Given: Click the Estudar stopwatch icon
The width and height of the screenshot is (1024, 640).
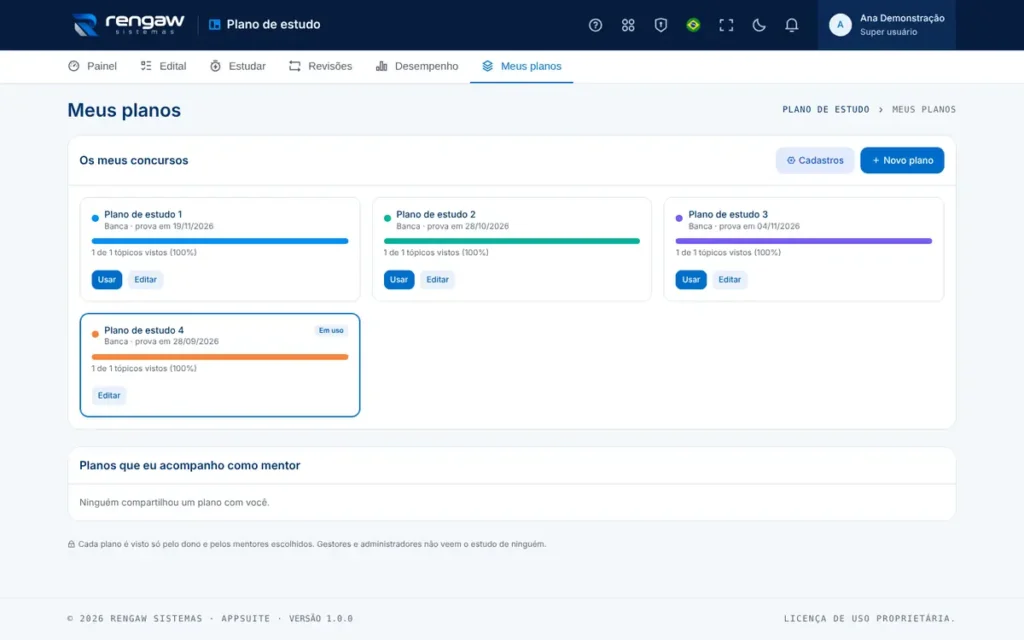Looking at the screenshot, I should (x=215, y=66).
